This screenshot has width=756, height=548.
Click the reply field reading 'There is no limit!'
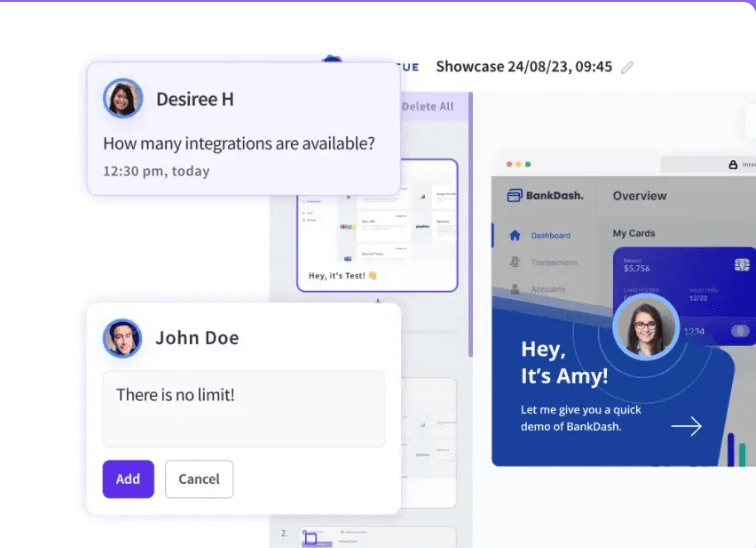pyautogui.click(x=244, y=409)
